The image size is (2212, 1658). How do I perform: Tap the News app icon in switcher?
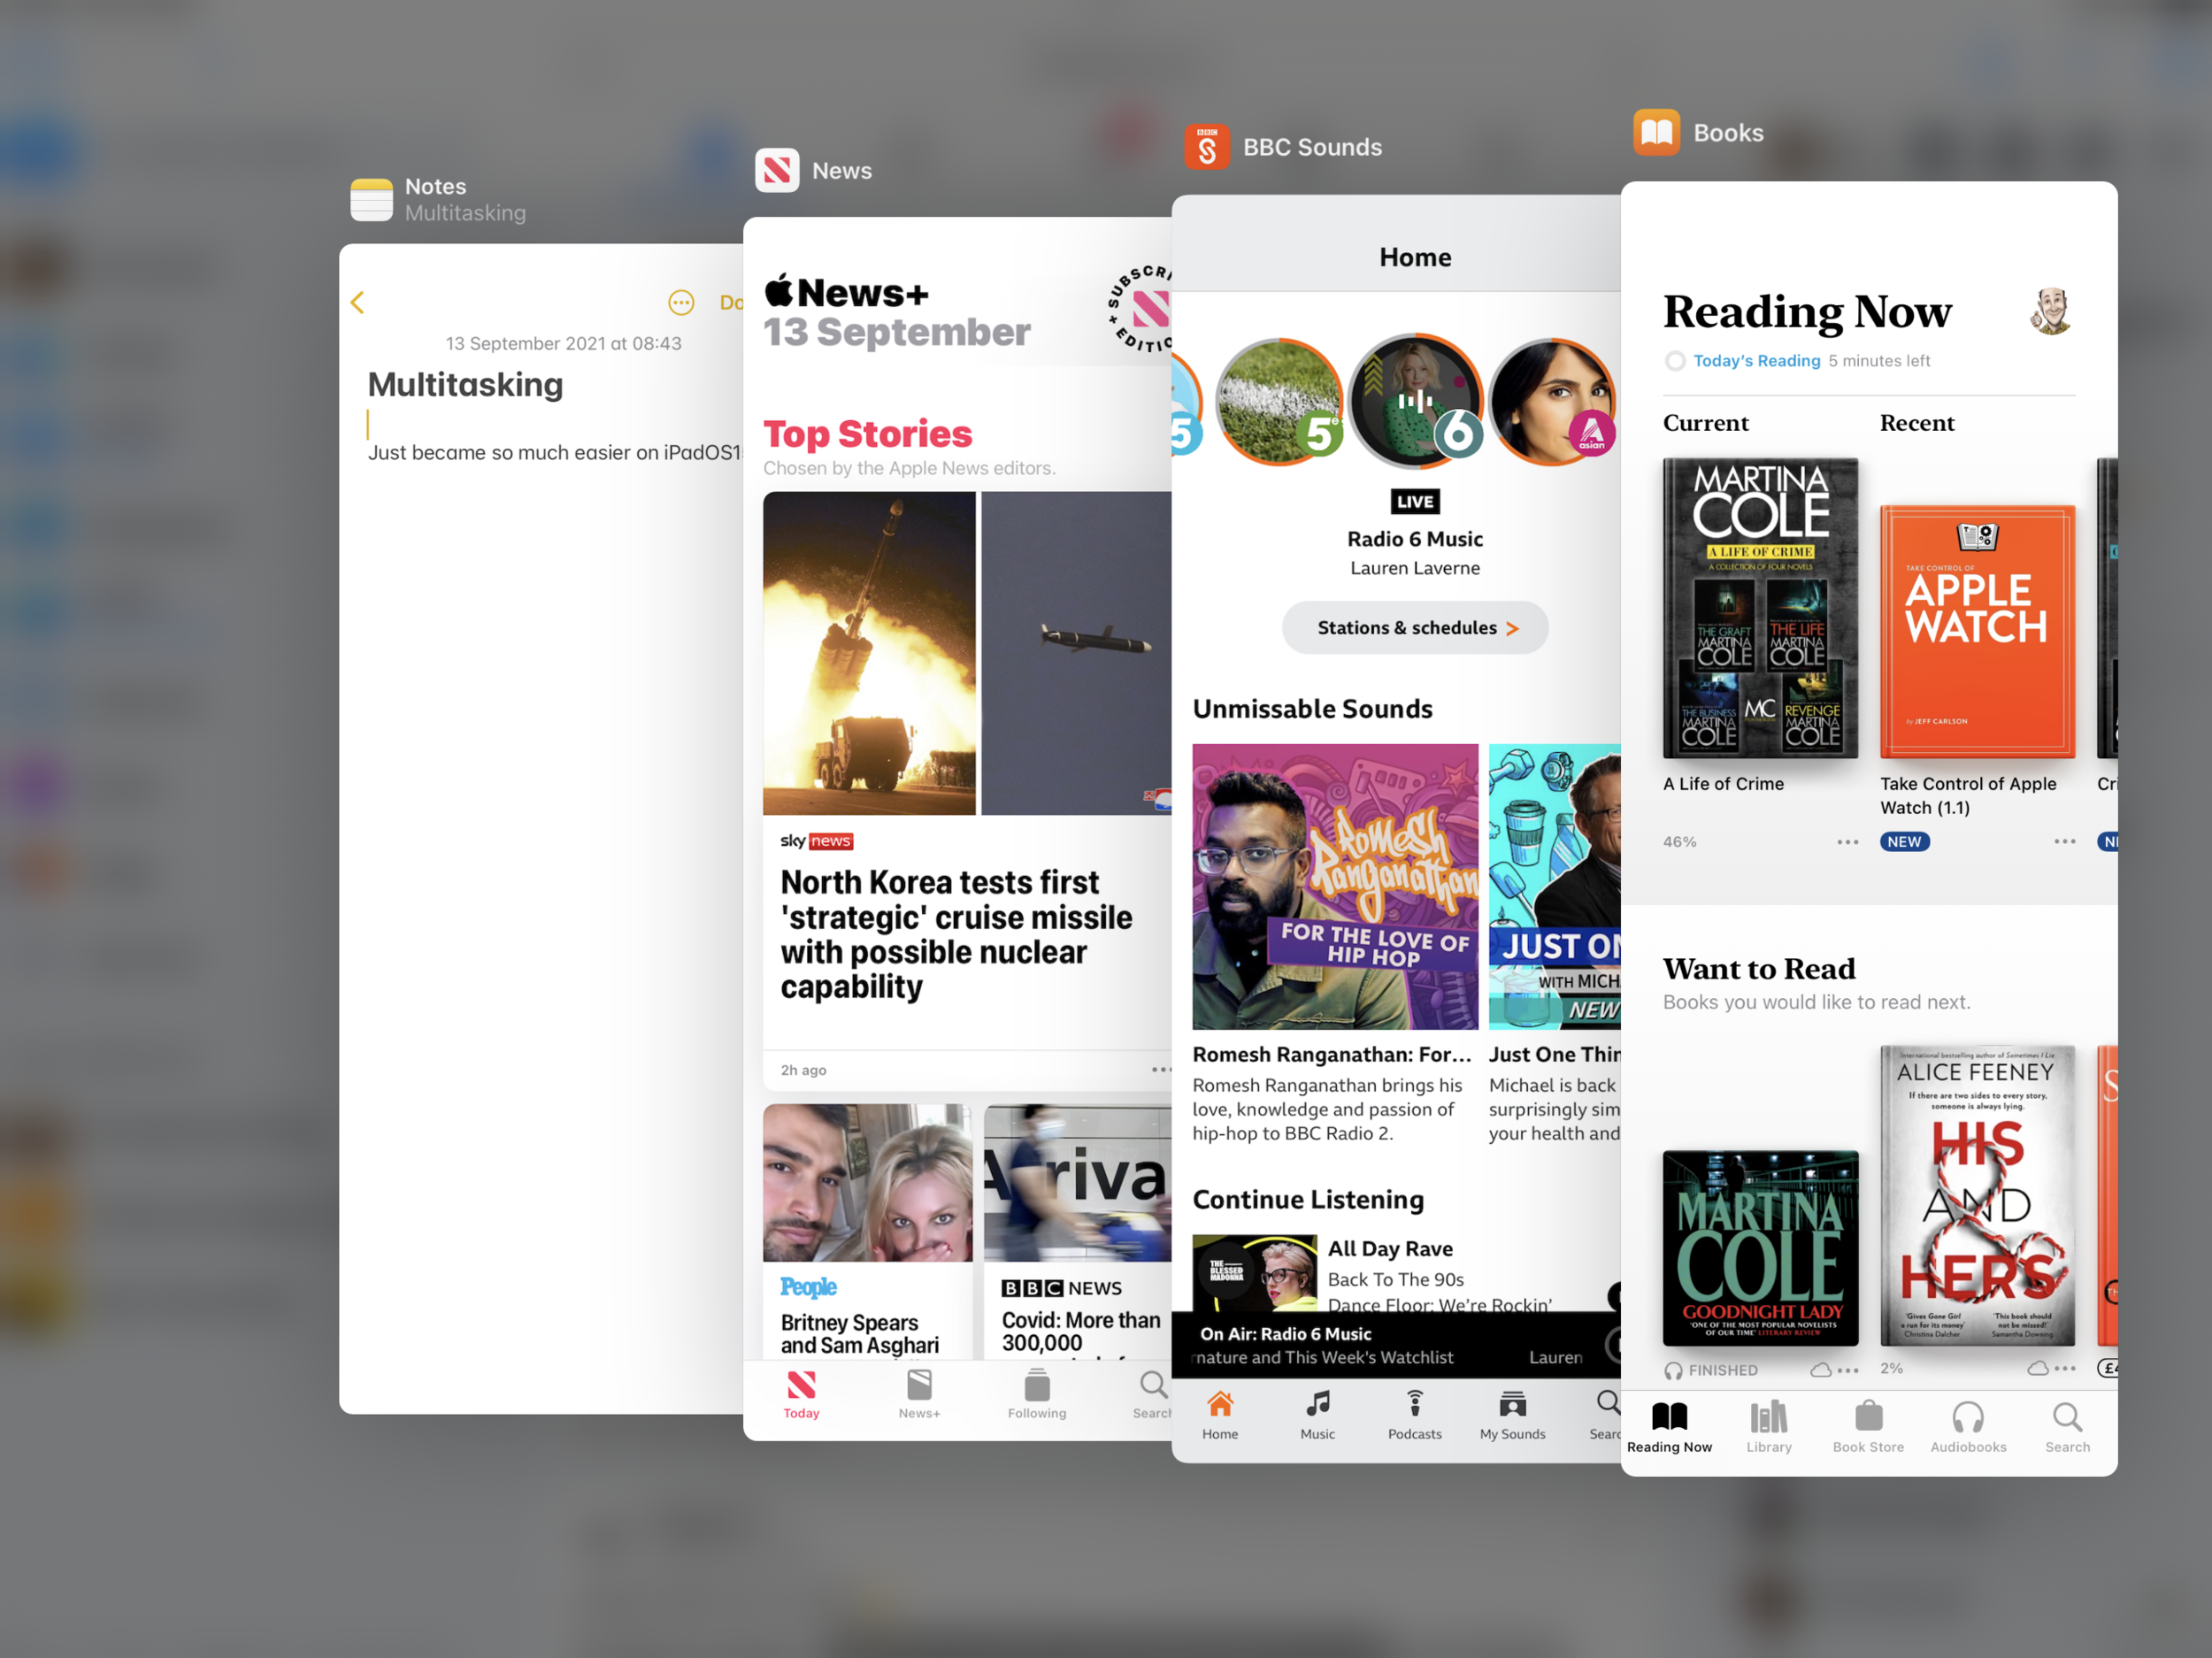click(x=777, y=170)
